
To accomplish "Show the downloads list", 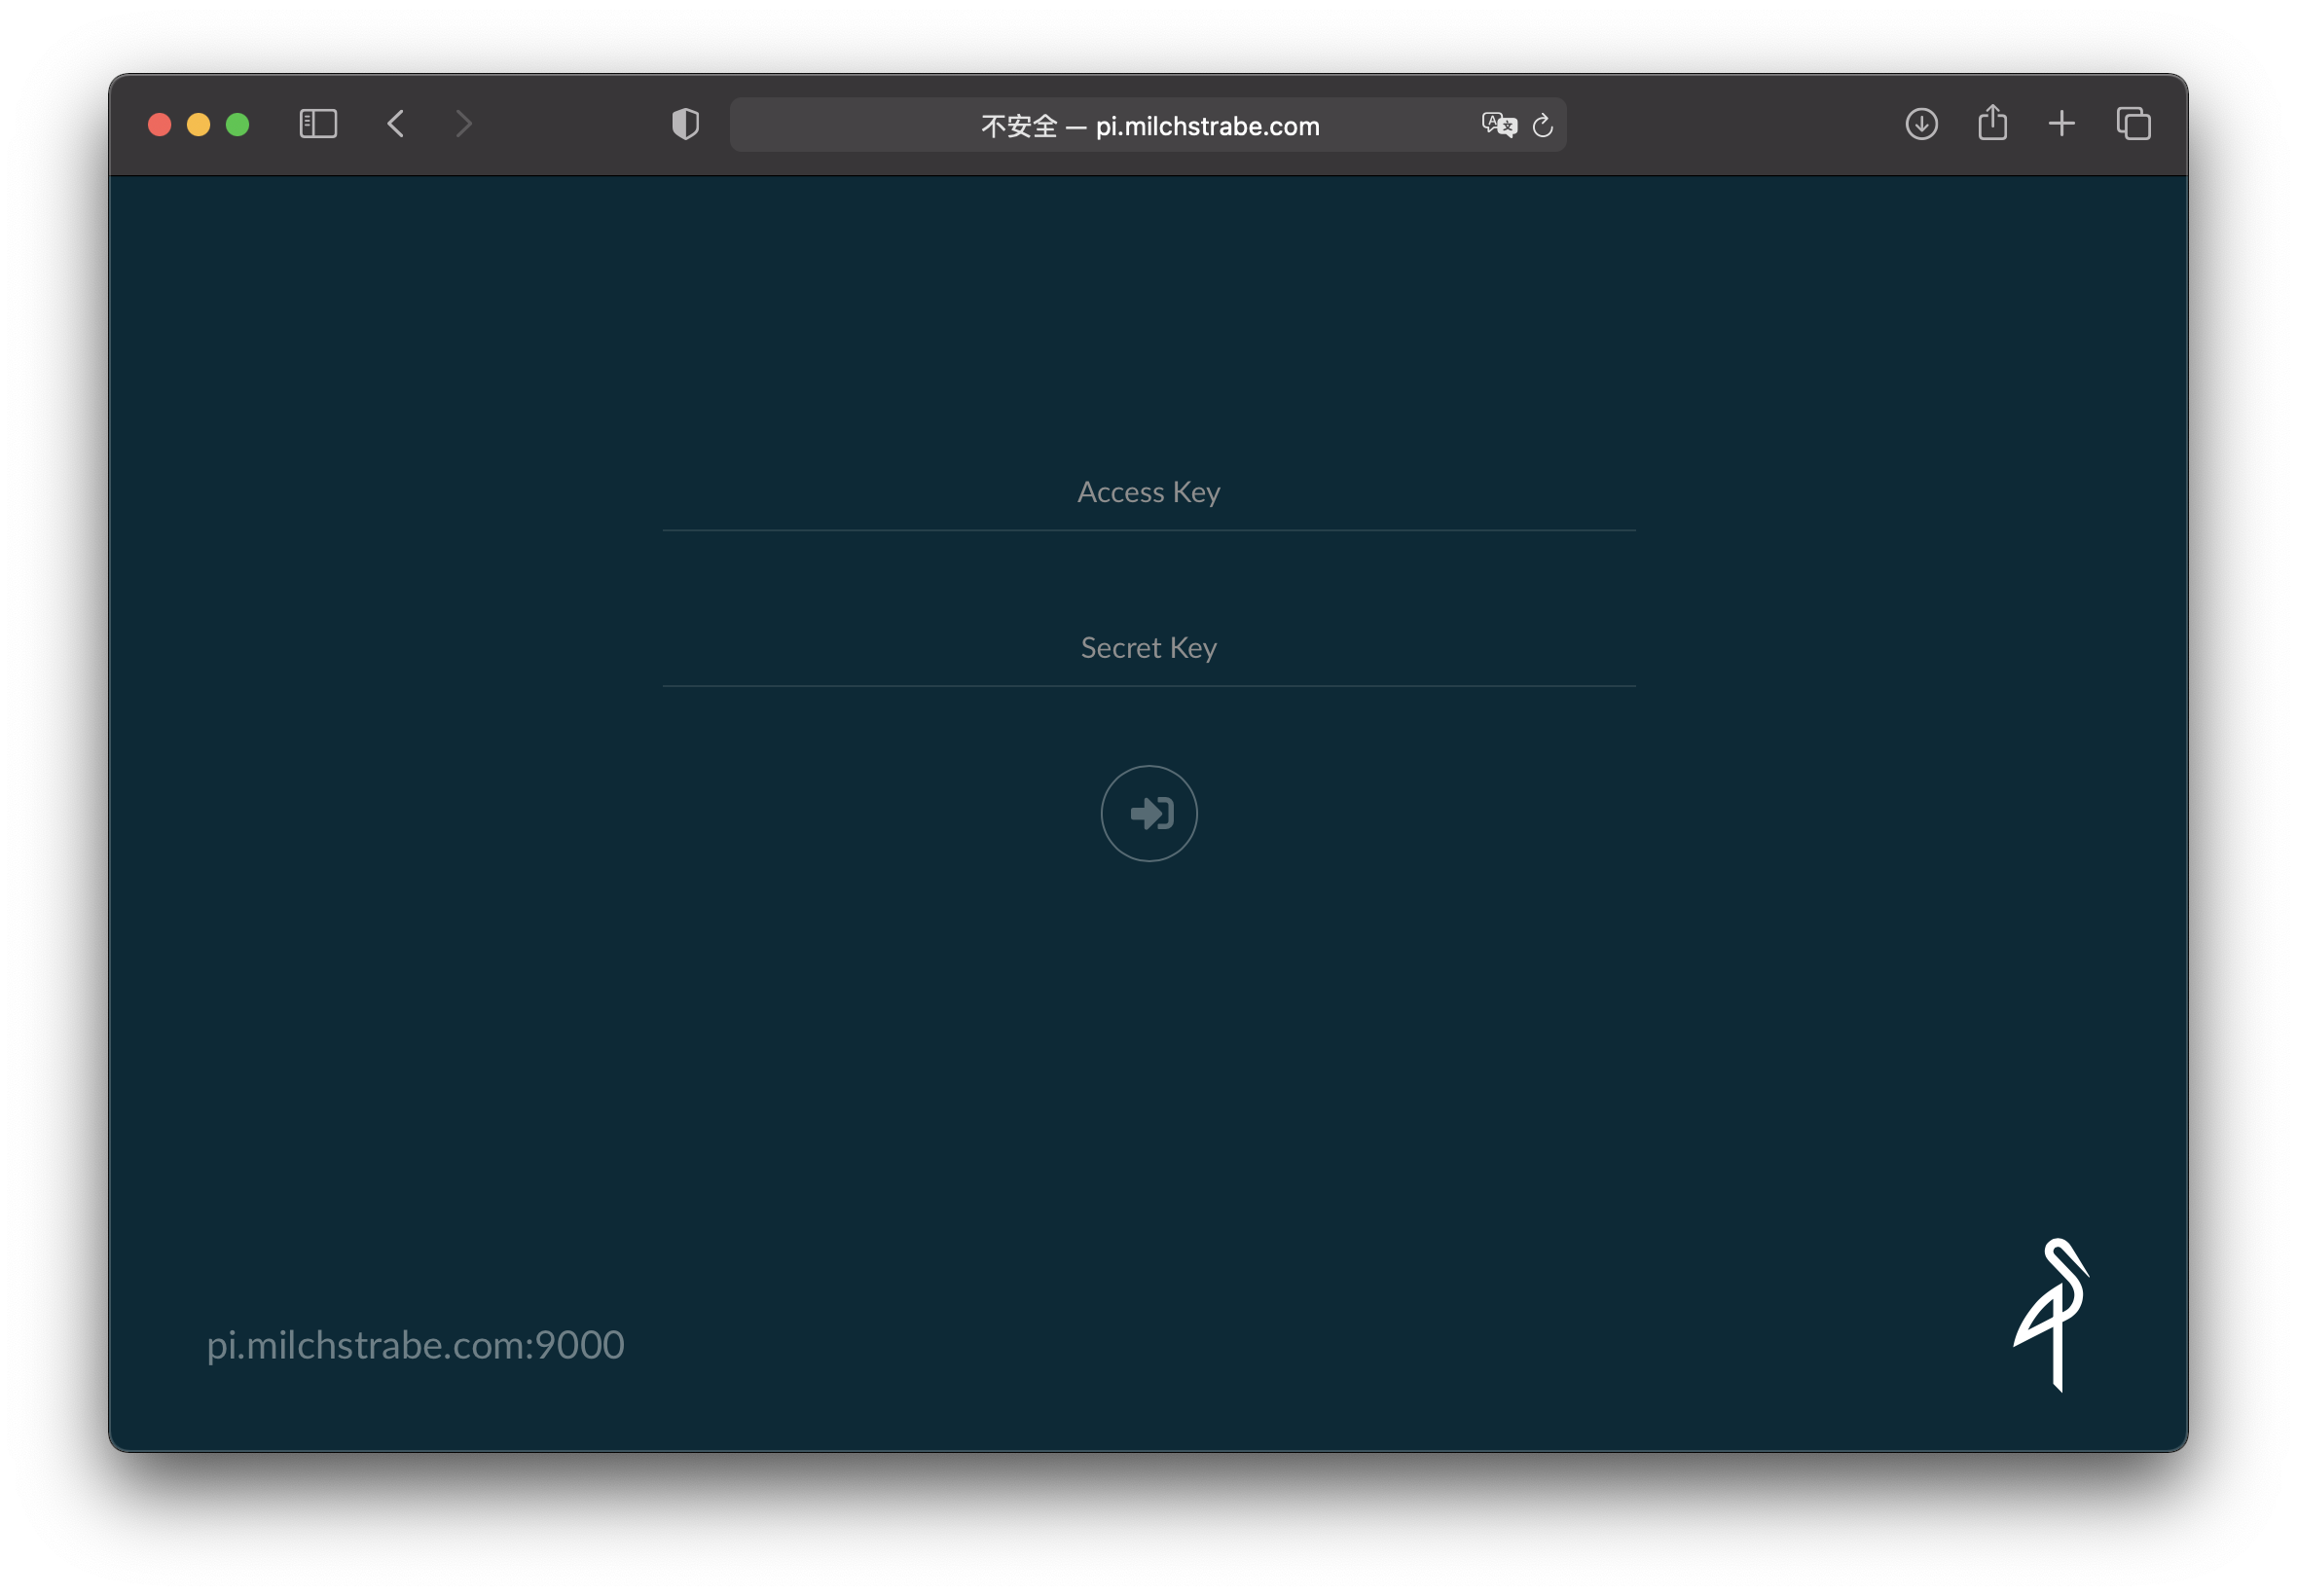I will click(1921, 124).
